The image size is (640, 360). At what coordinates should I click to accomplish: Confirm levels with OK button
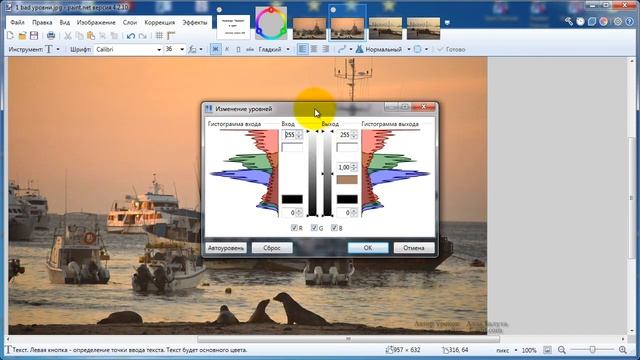[368, 248]
